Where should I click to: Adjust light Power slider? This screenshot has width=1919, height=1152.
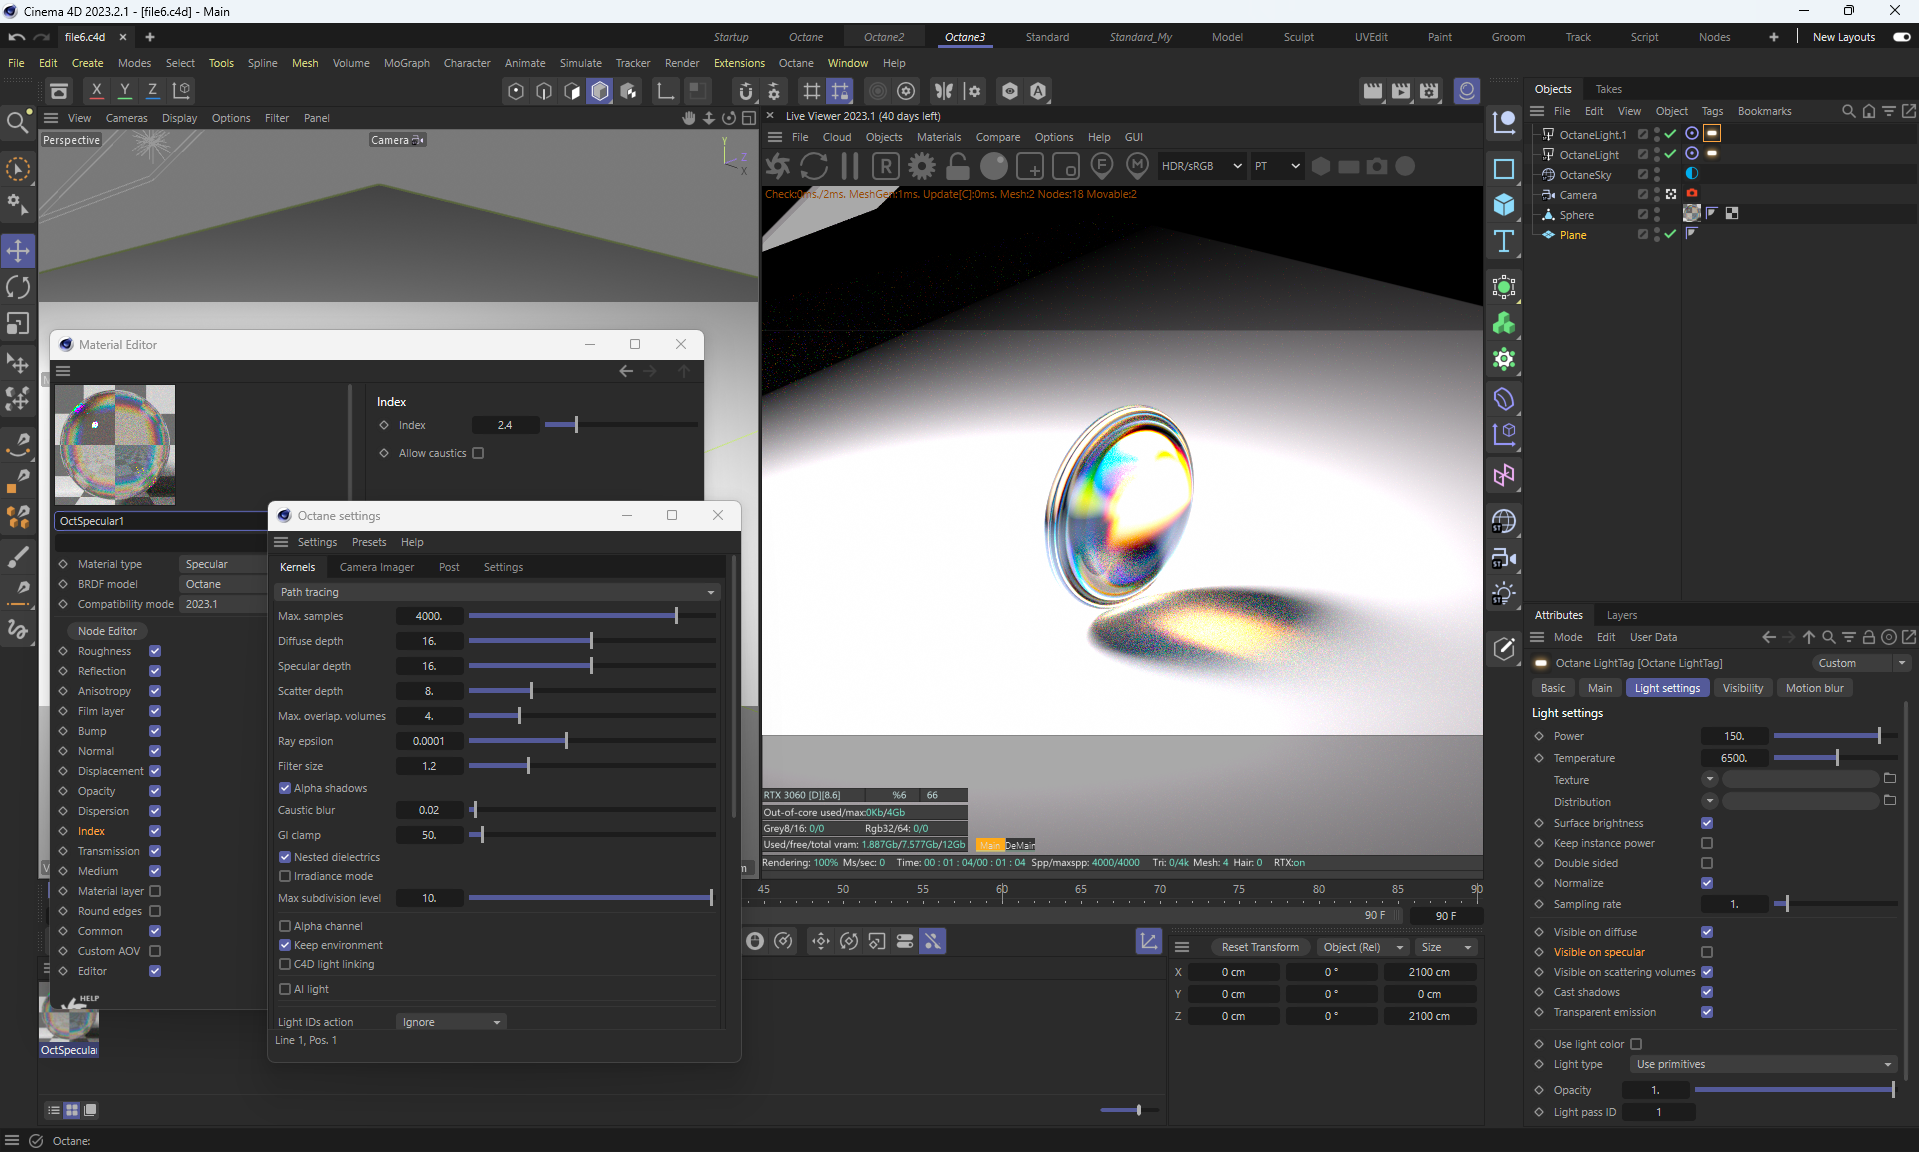tap(1836, 736)
